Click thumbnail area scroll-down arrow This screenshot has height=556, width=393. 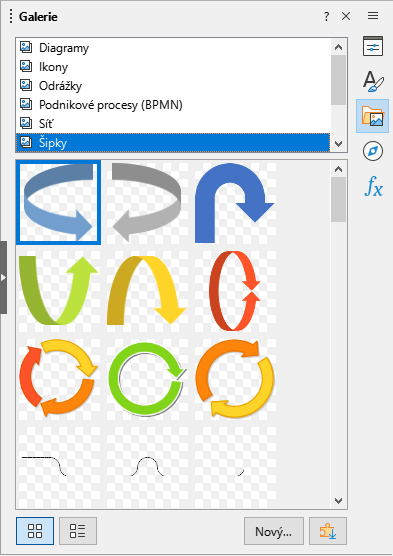click(x=338, y=500)
